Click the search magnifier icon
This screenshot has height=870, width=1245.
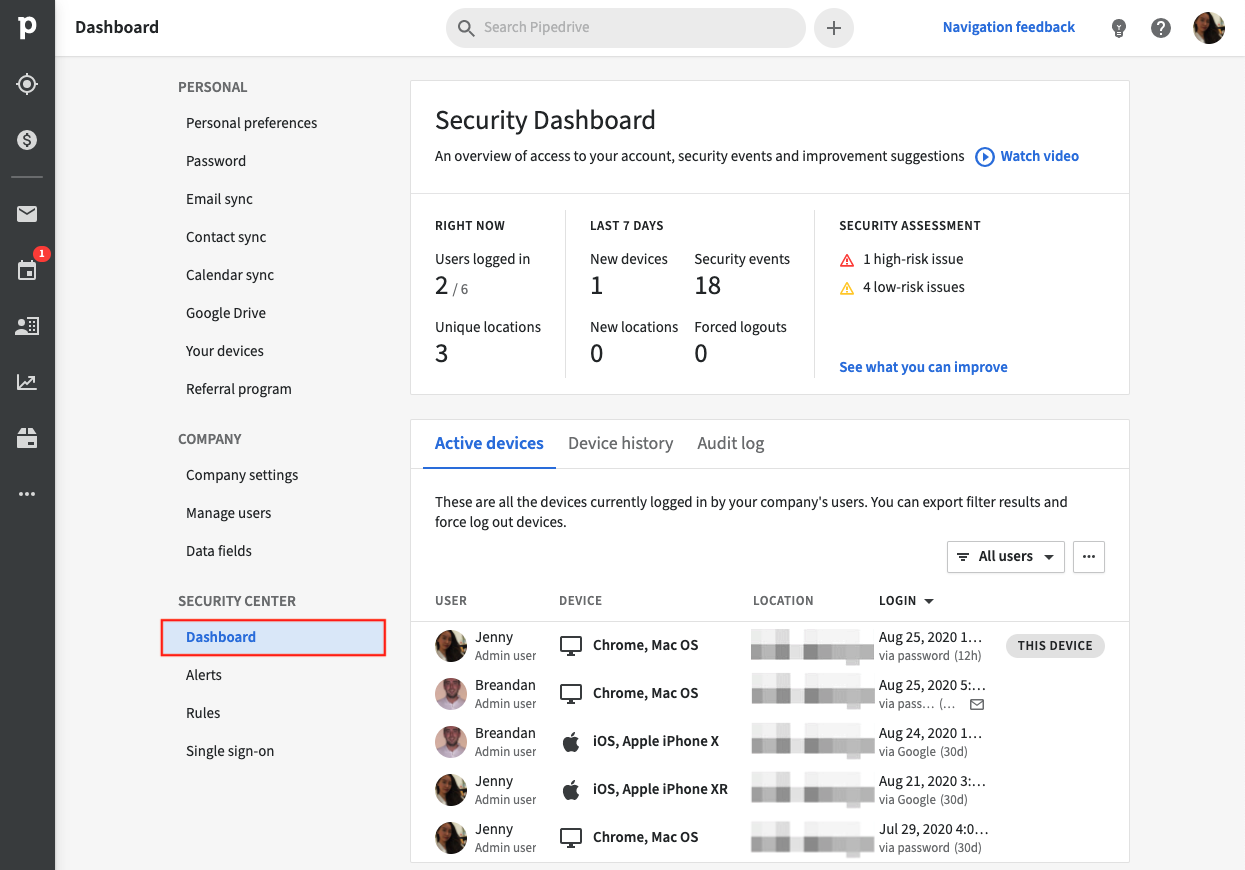pos(466,28)
